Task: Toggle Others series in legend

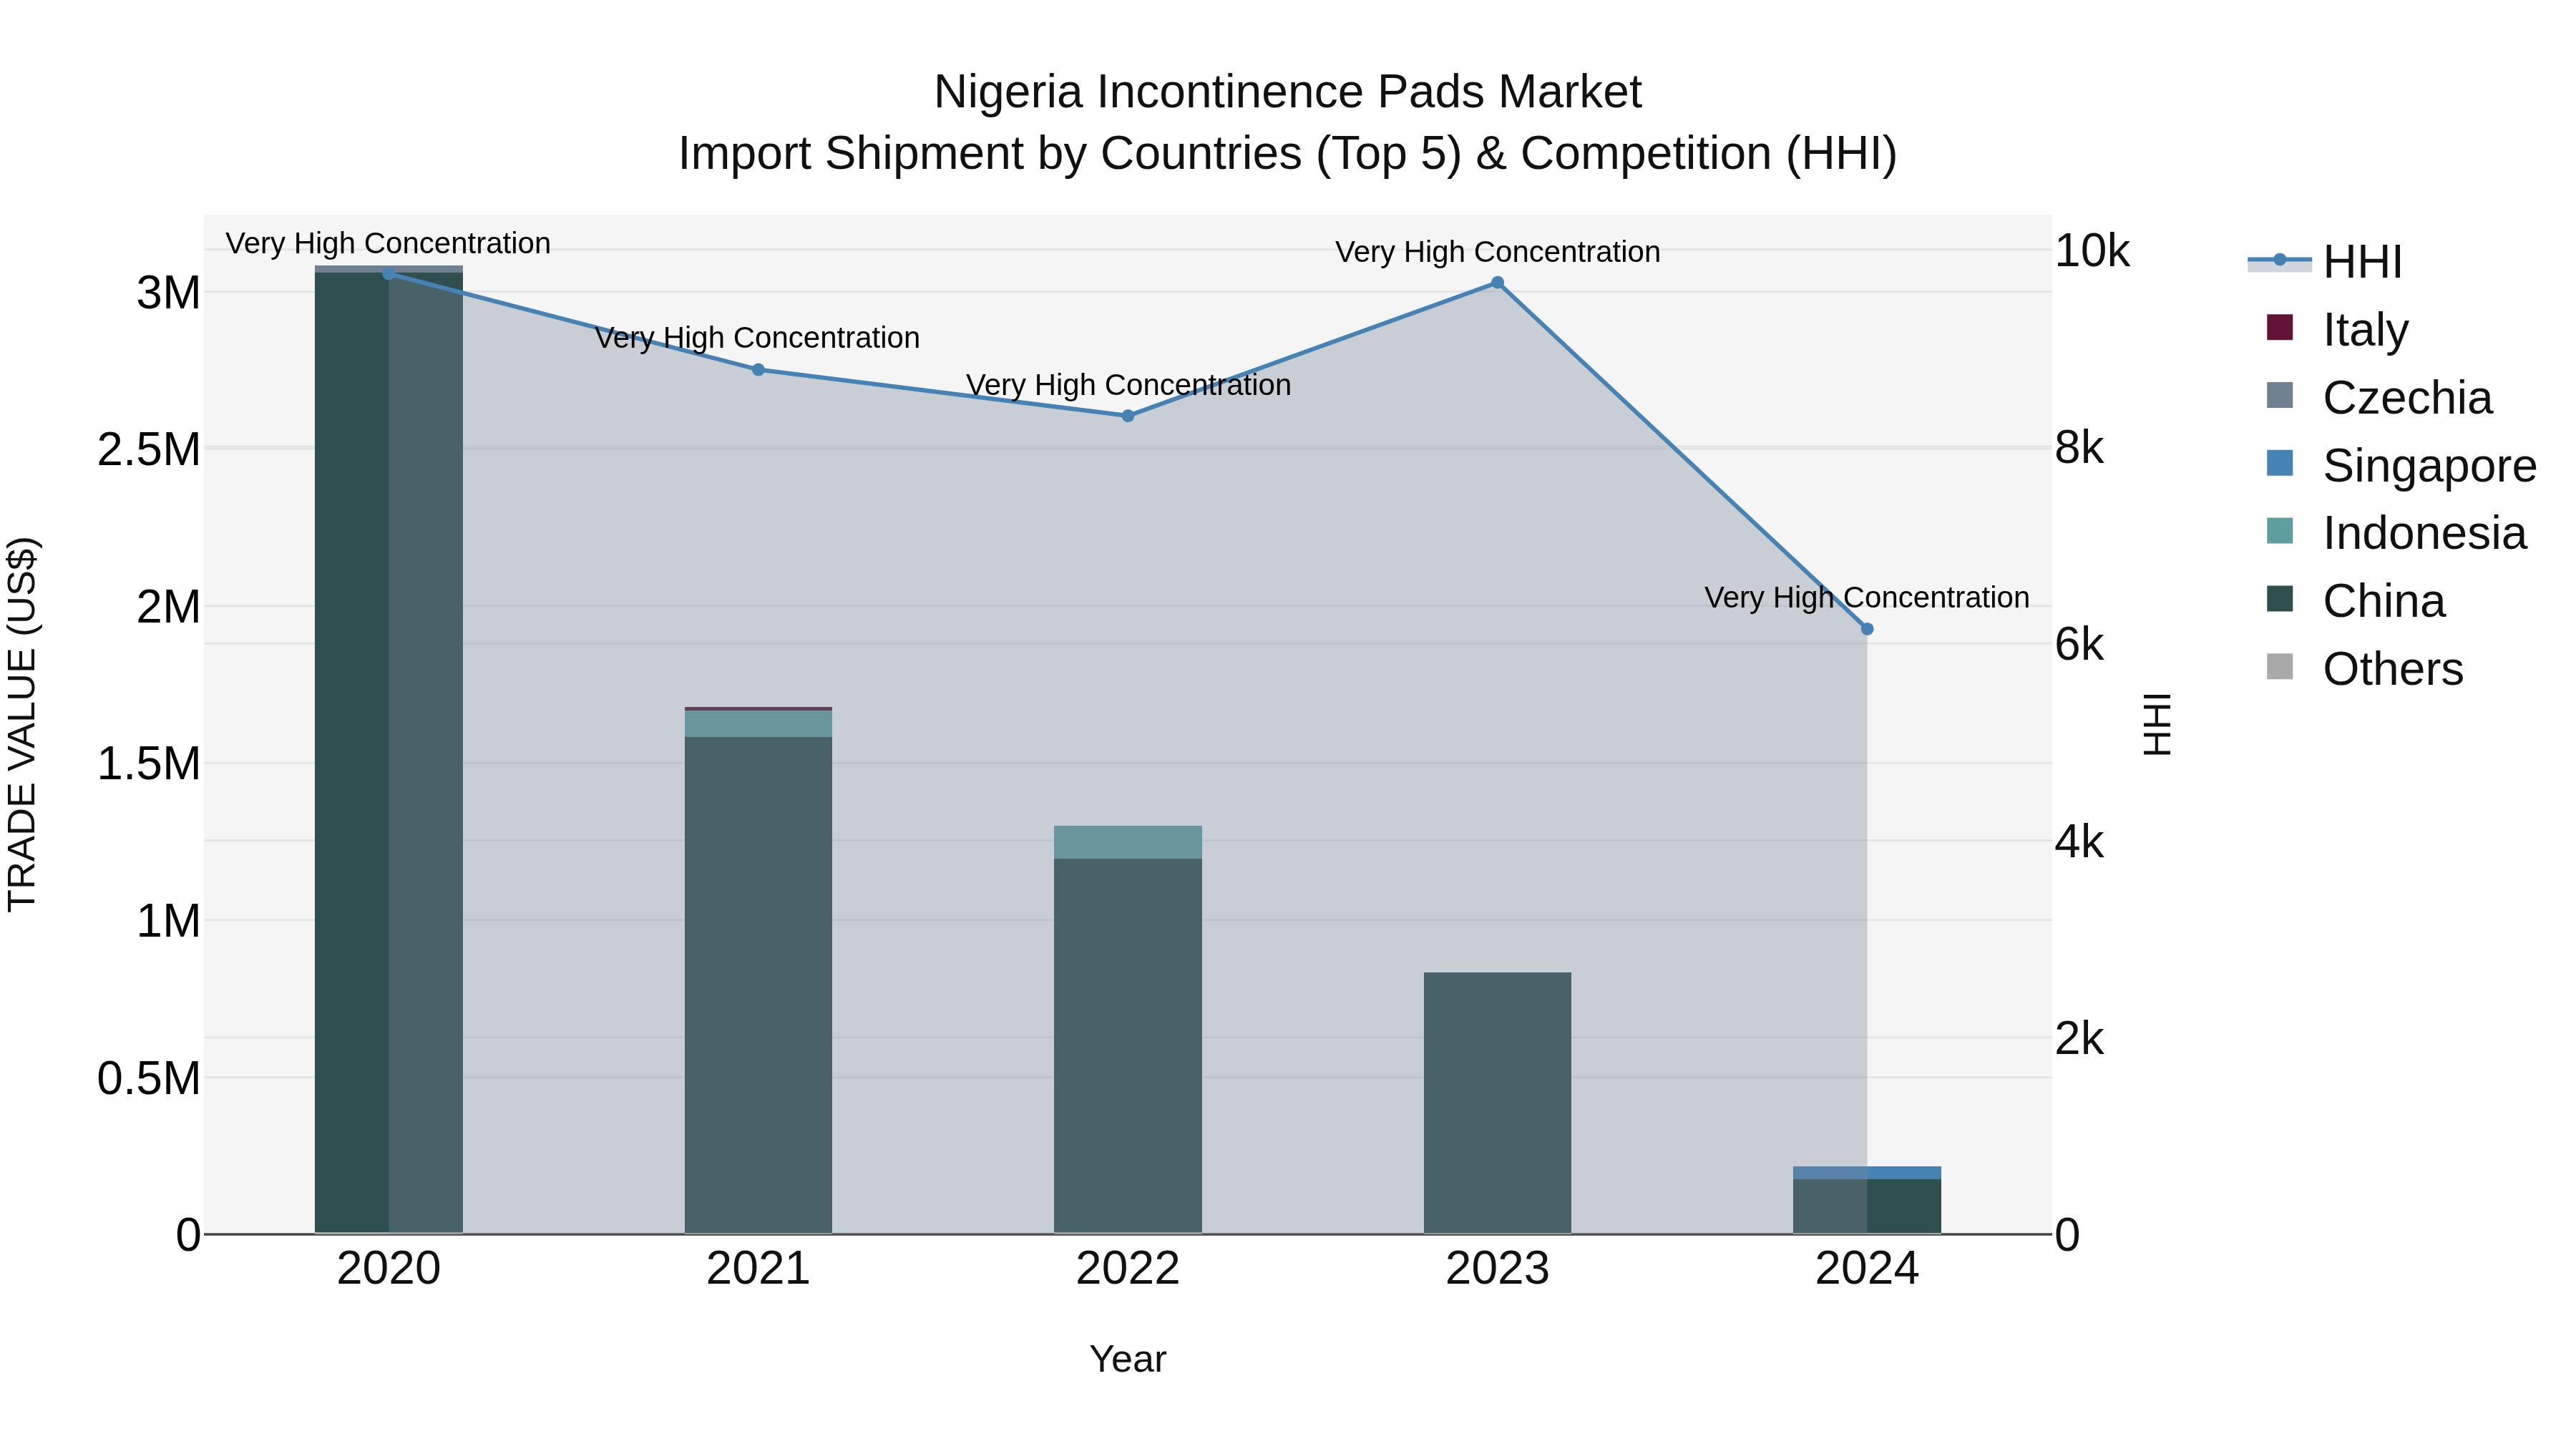Action: click(2364, 669)
